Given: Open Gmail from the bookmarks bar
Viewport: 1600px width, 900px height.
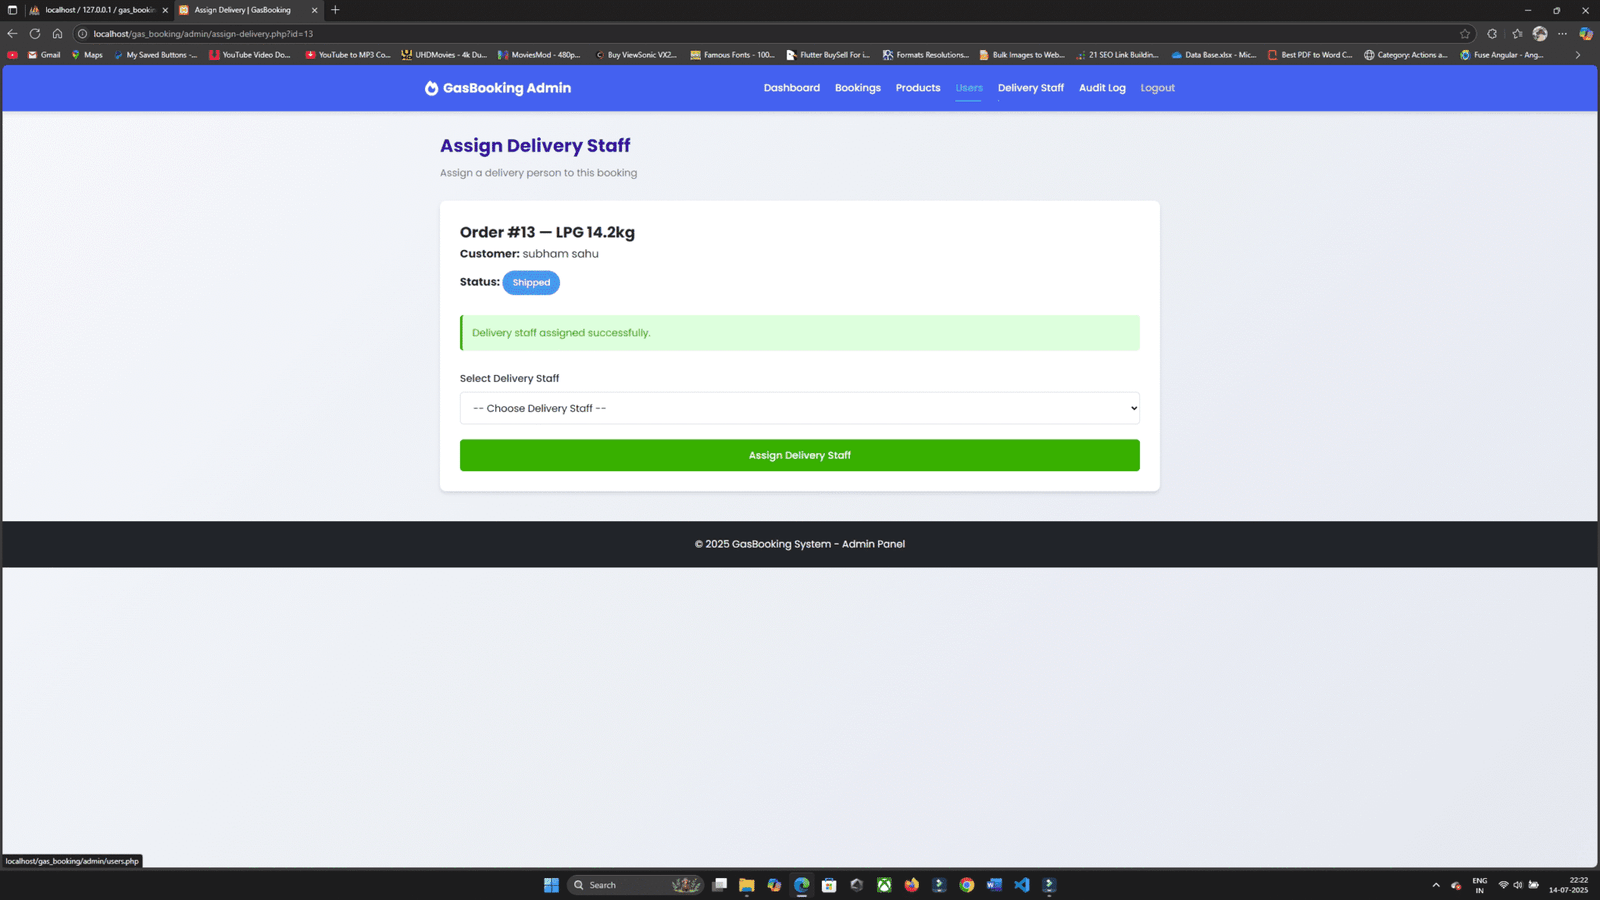Looking at the screenshot, I should tap(44, 55).
